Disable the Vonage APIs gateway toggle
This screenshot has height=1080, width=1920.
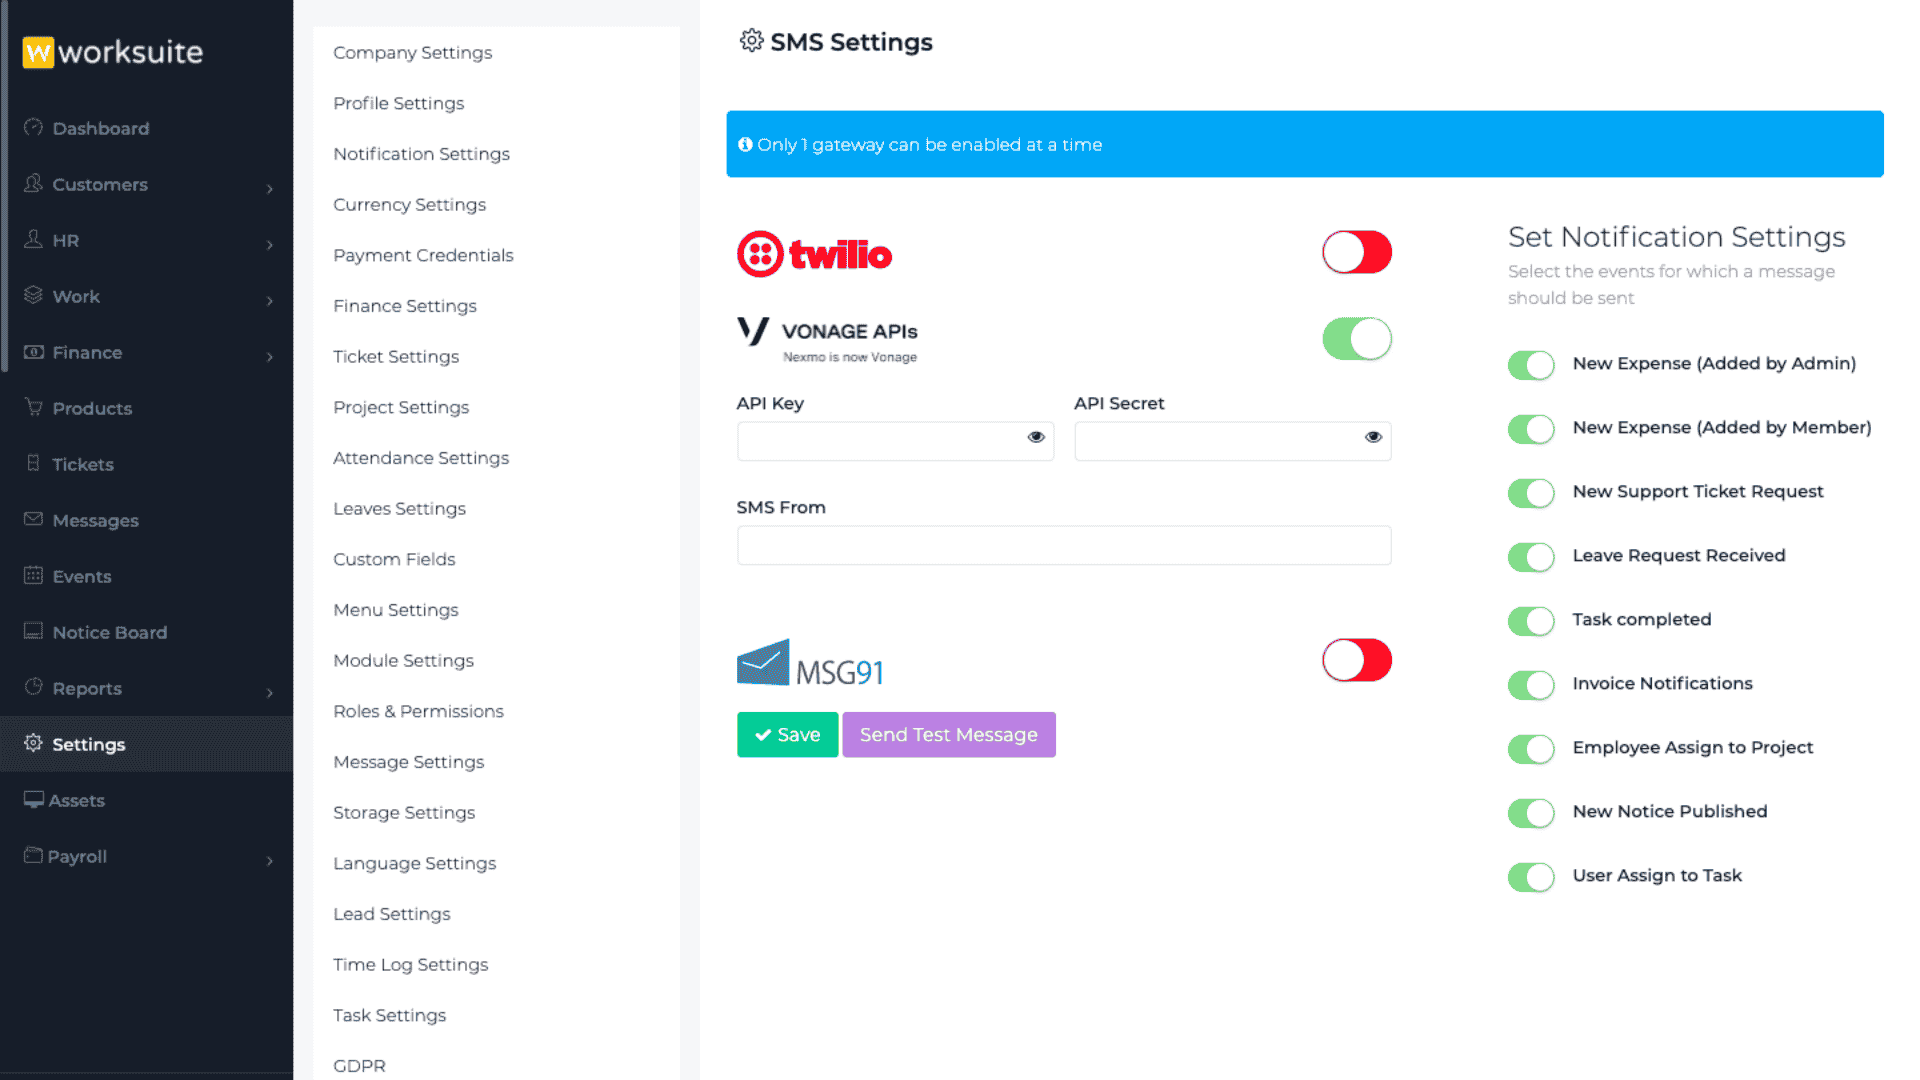click(x=1357, y=339)
